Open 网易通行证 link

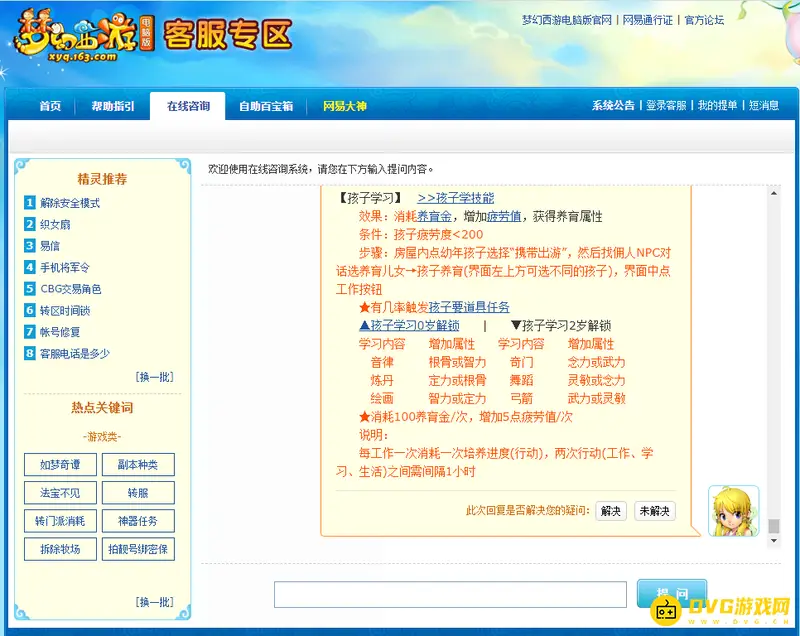coord(647,20)
